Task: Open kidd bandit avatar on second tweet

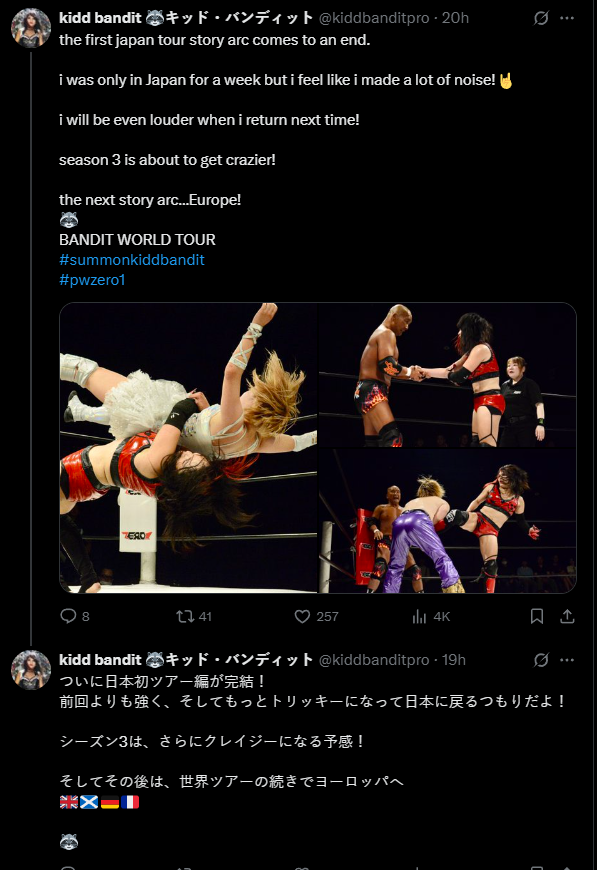Action: coord(31,670)
